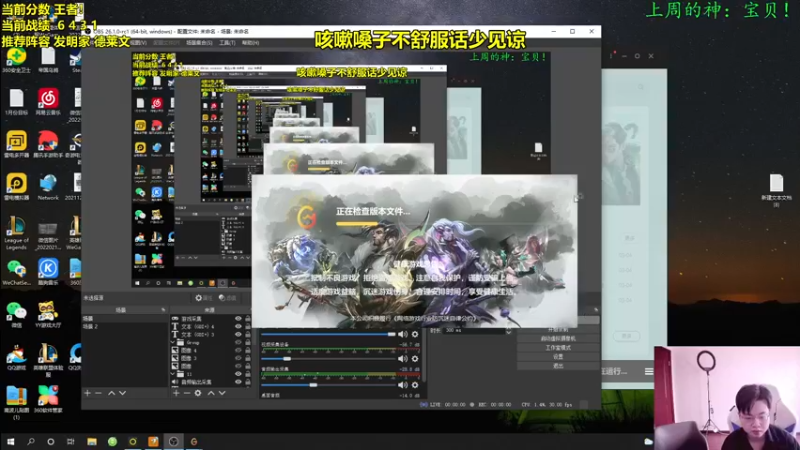800x450 pixels.
Task: Move scene down in Scenes panel
Action: [x=122, y=393]
